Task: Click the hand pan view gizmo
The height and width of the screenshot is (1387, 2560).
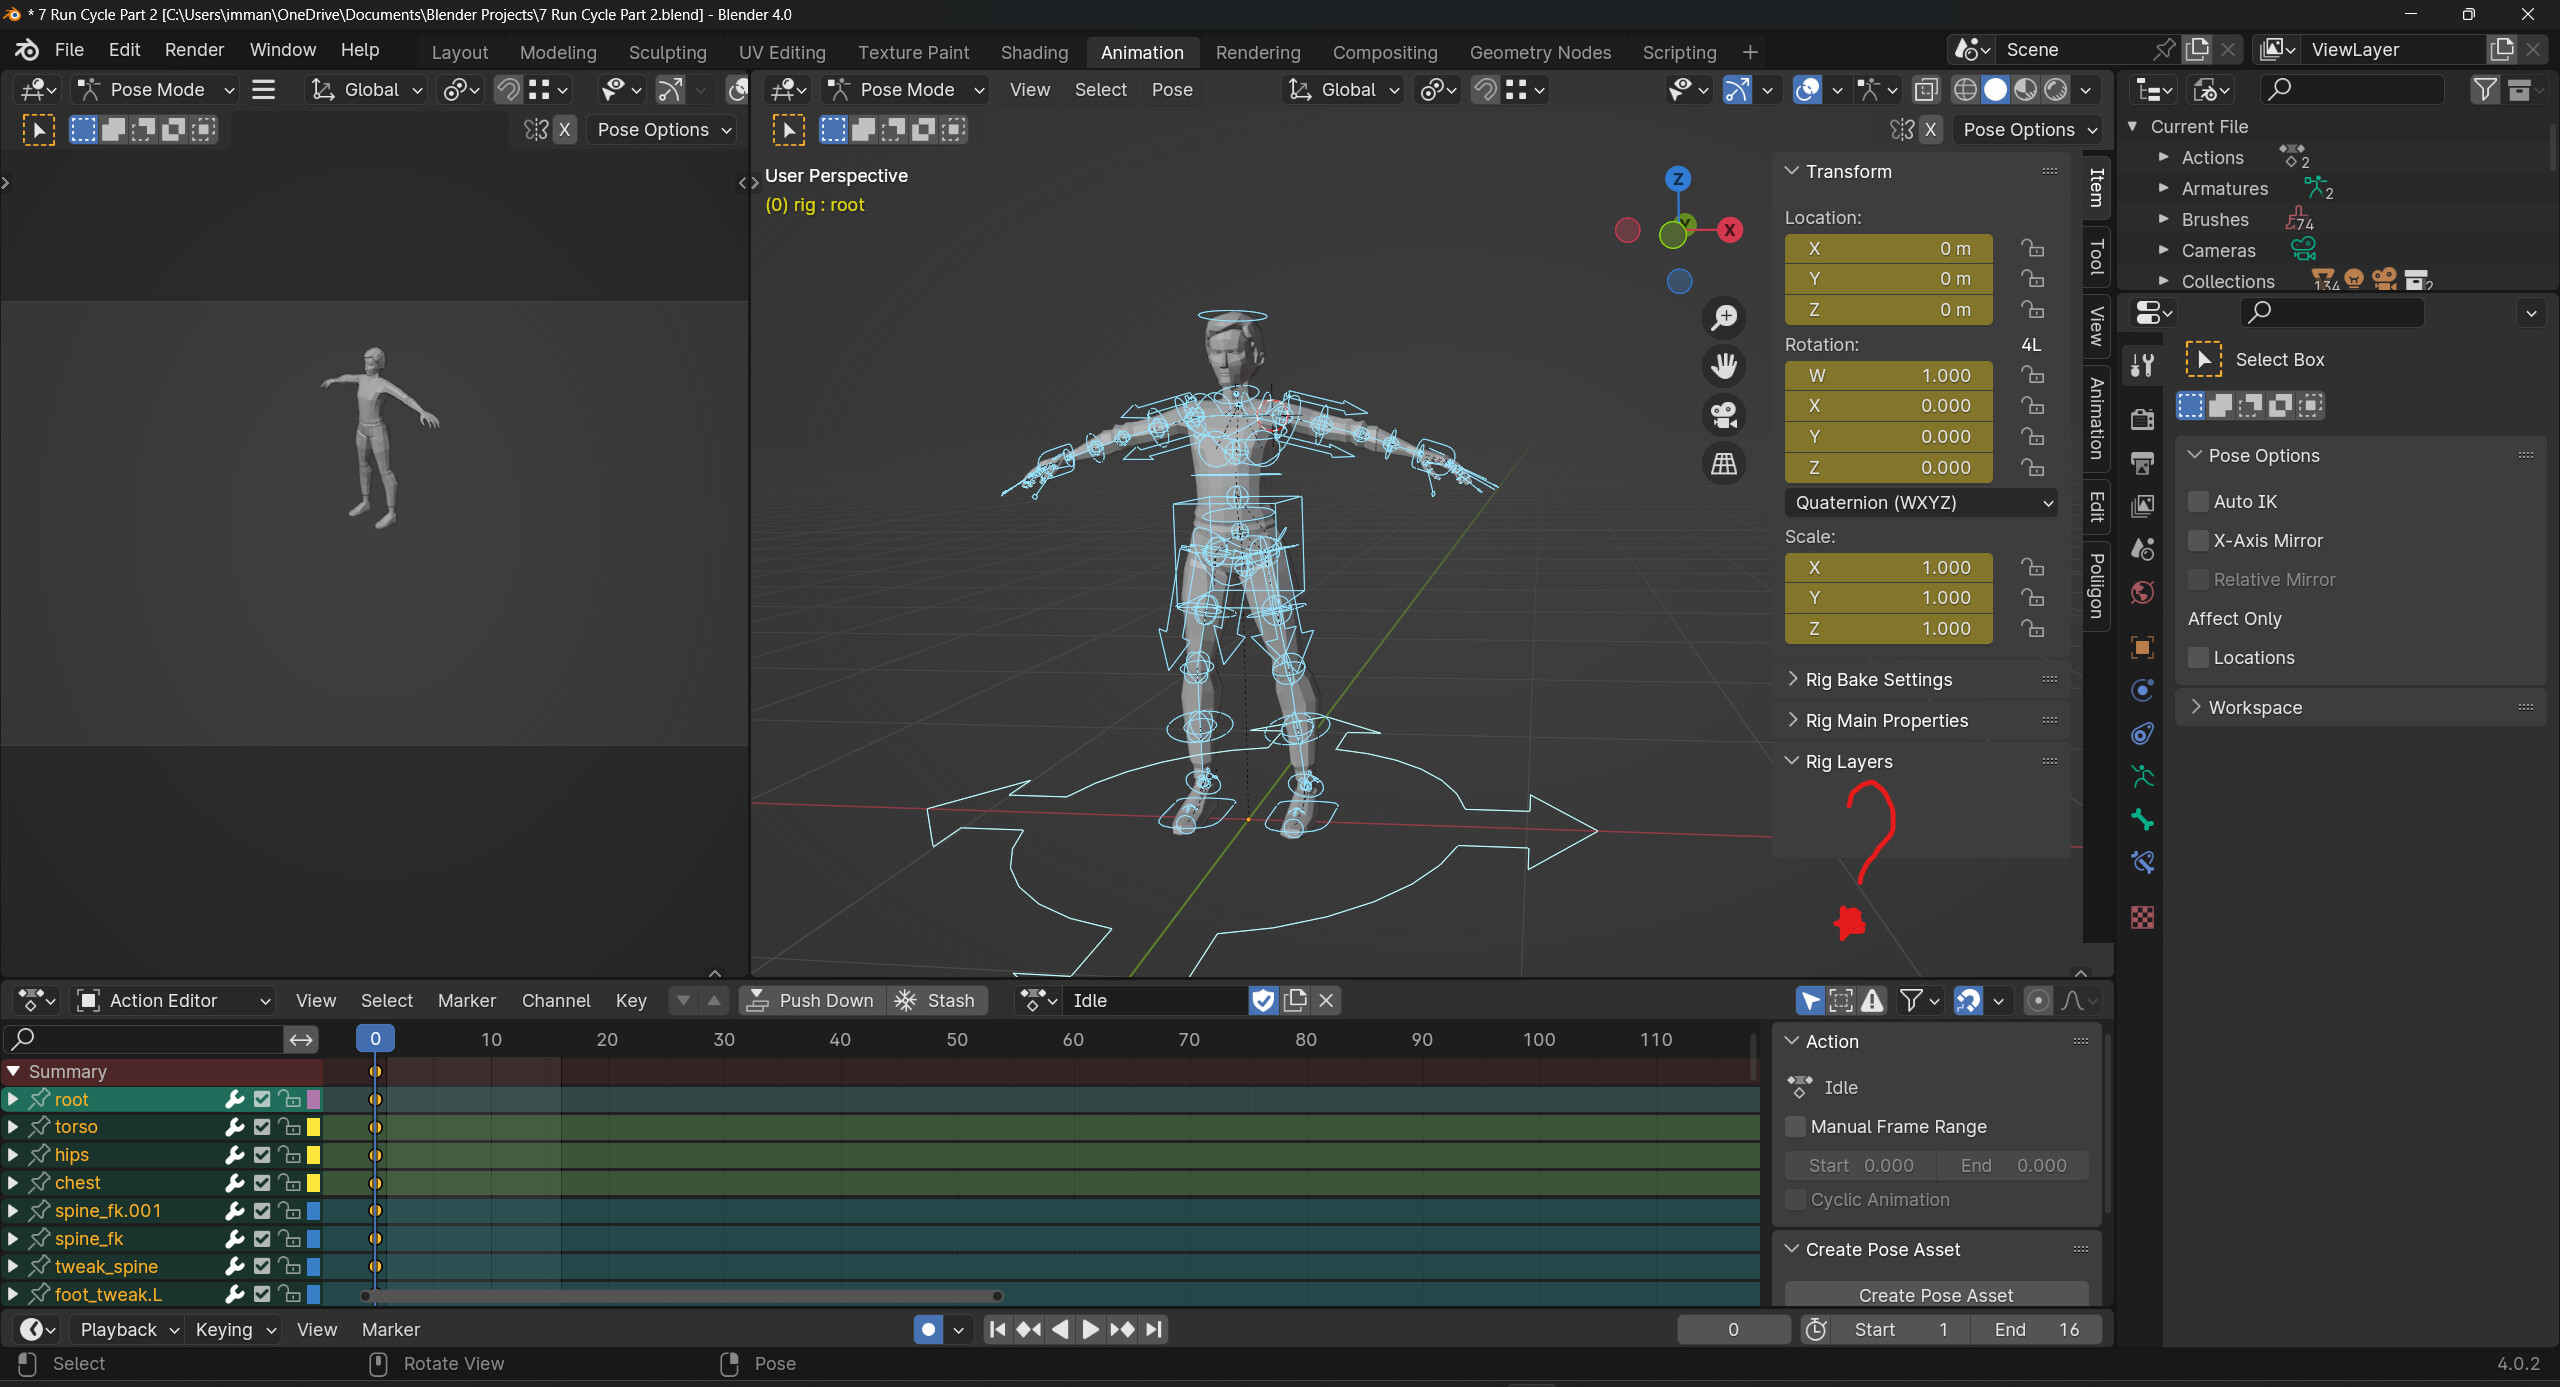Action: 1724,366
